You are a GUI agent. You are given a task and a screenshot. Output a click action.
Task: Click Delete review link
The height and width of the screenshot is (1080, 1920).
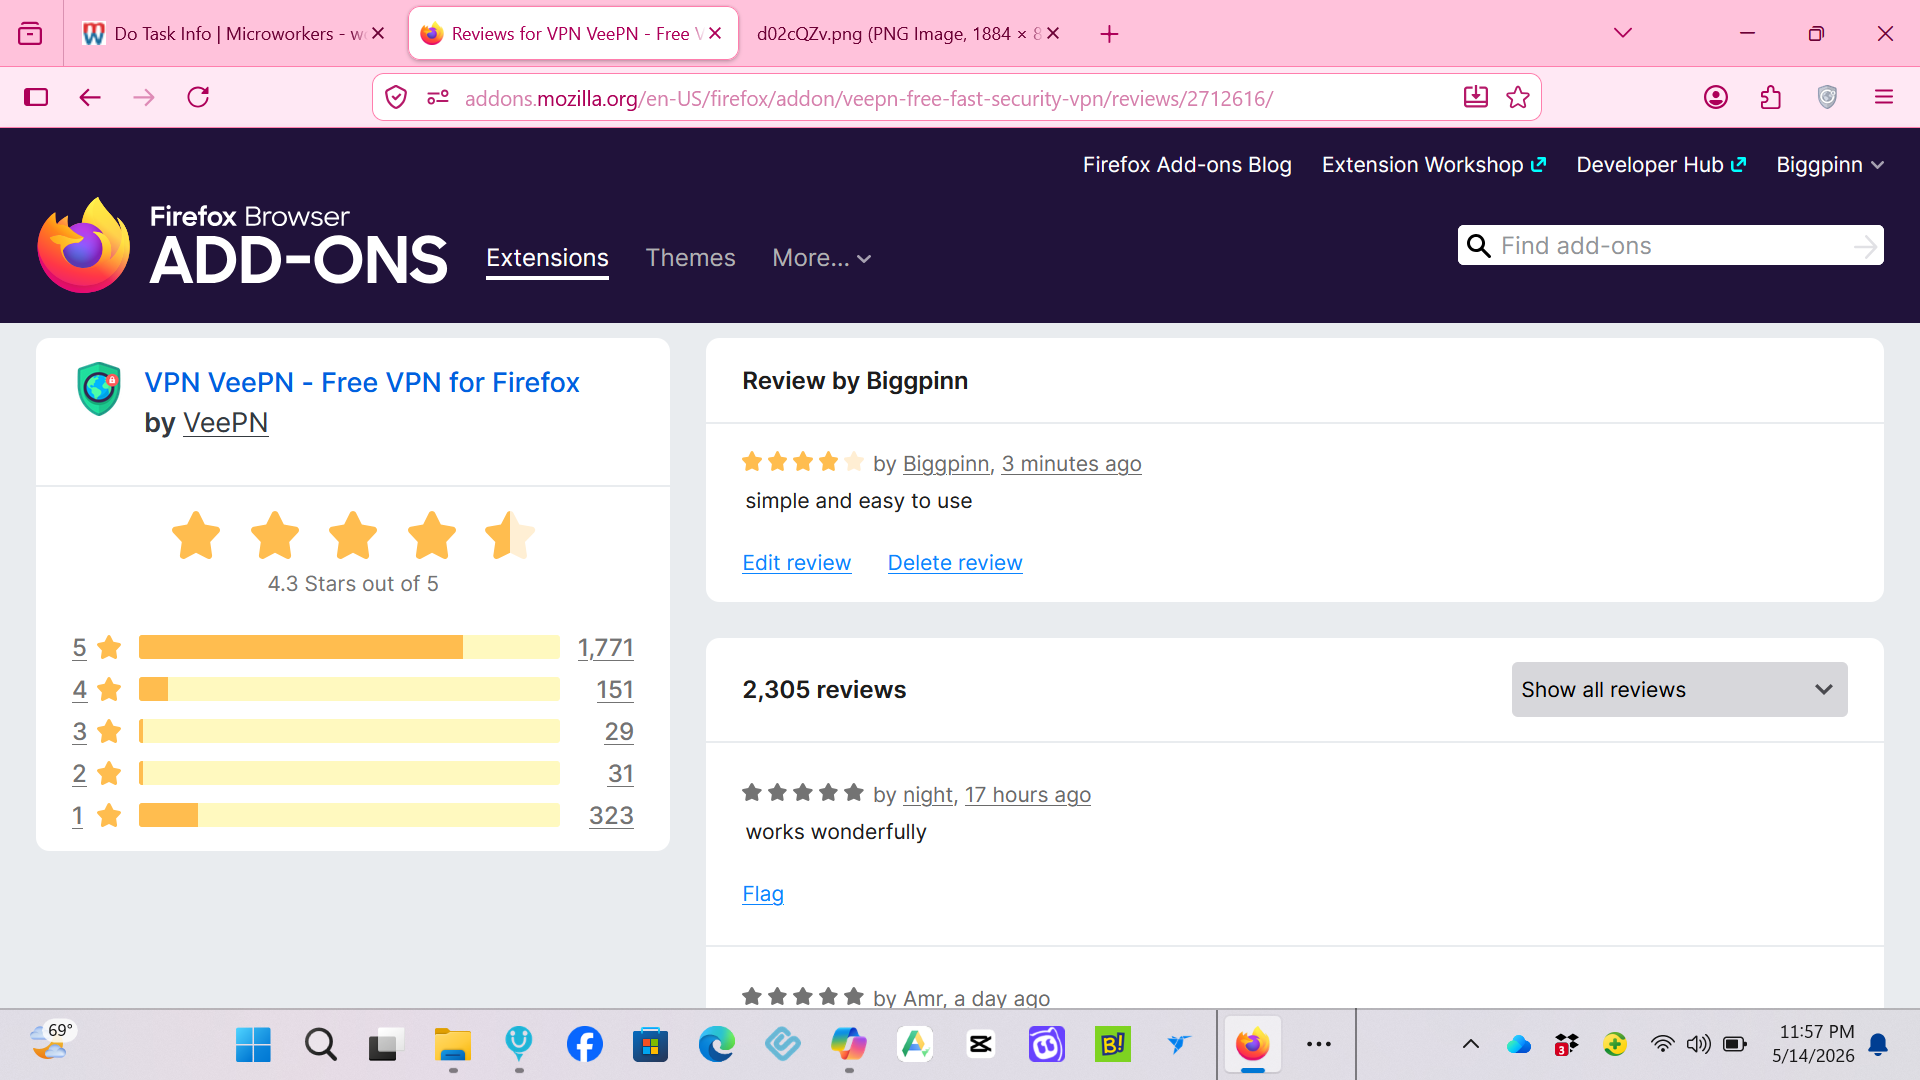[x=955, y=563]
